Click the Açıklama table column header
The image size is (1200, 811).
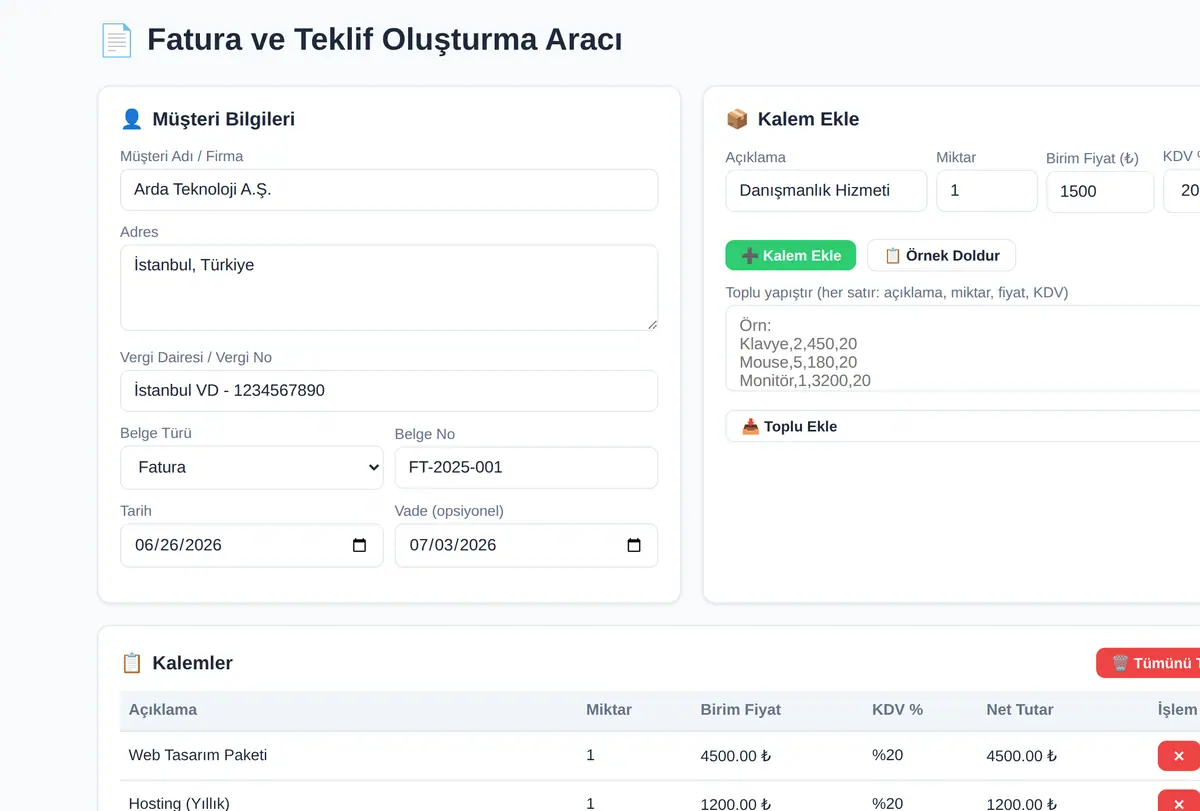click(x=163, y=710)
